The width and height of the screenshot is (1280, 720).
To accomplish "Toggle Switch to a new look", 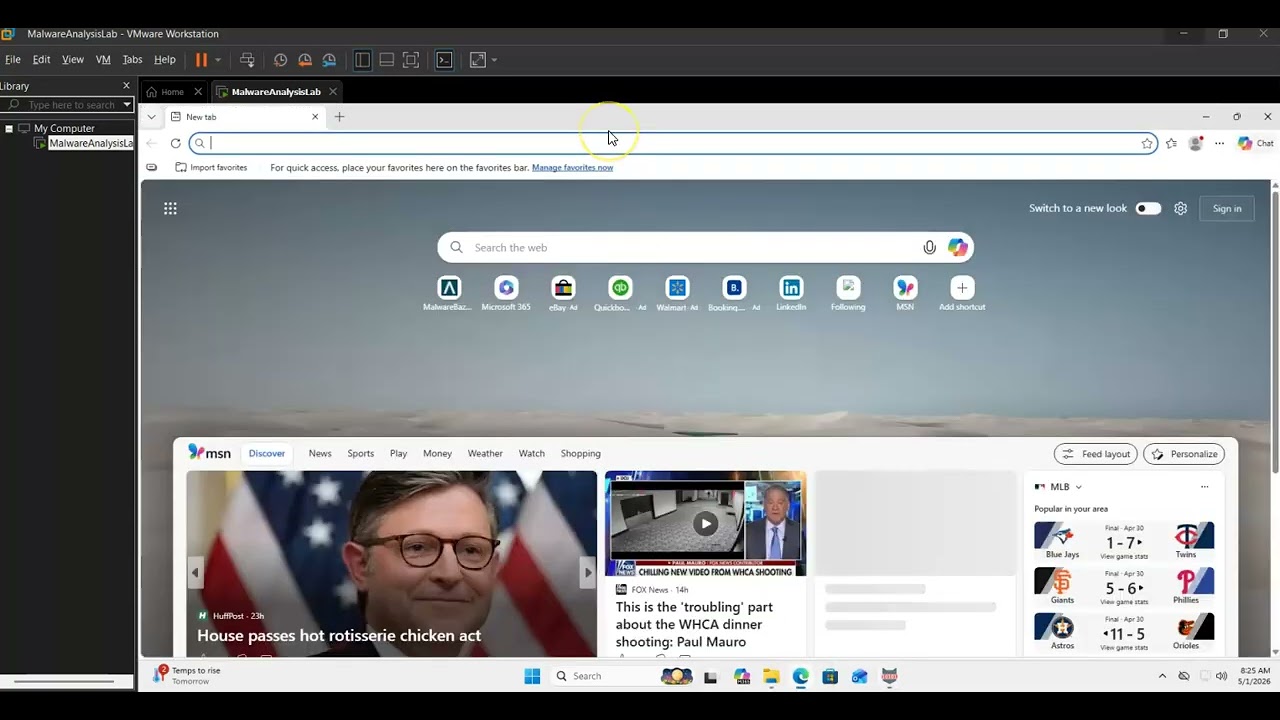I will (1148, 208).
